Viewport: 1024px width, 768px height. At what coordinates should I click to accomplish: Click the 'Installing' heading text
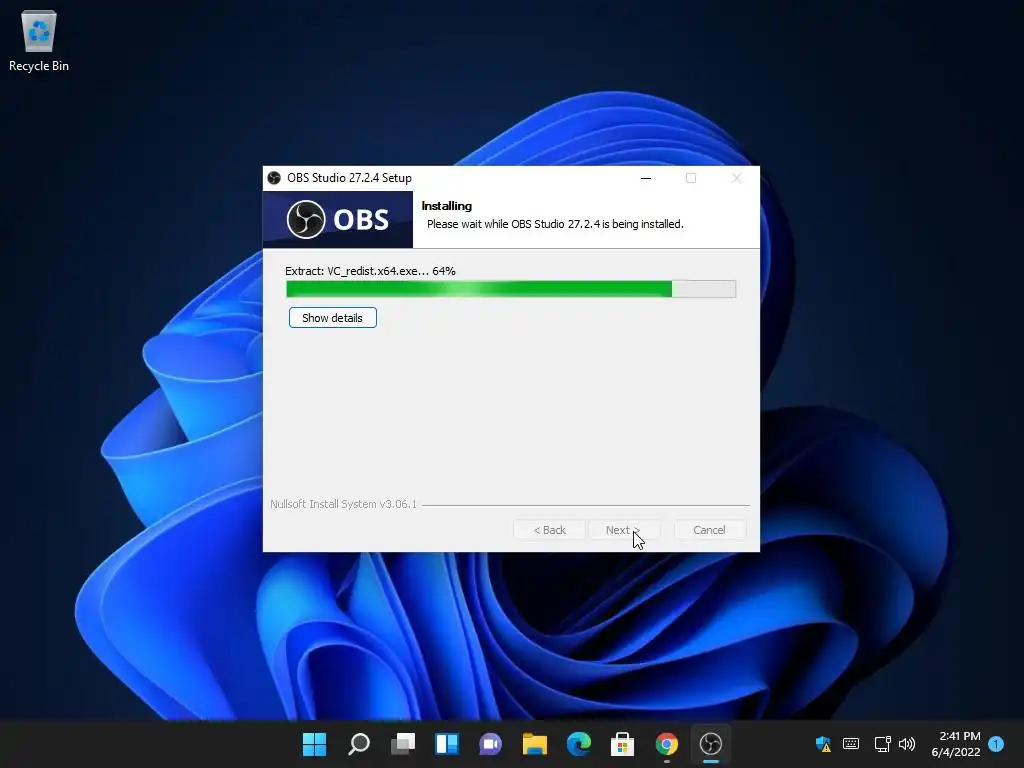(447, 206)
